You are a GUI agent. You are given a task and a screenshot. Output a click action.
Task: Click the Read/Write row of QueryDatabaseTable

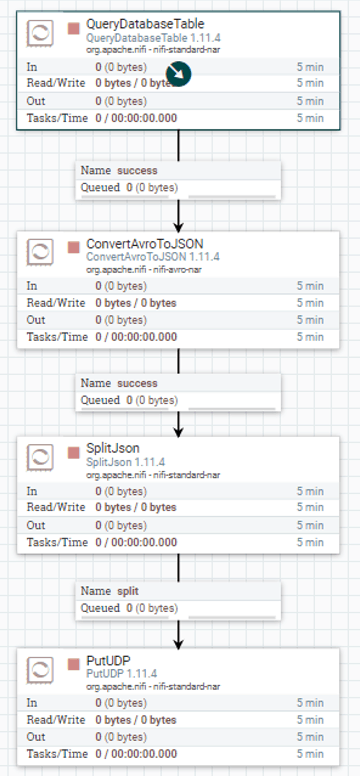(x=178, y=83)
